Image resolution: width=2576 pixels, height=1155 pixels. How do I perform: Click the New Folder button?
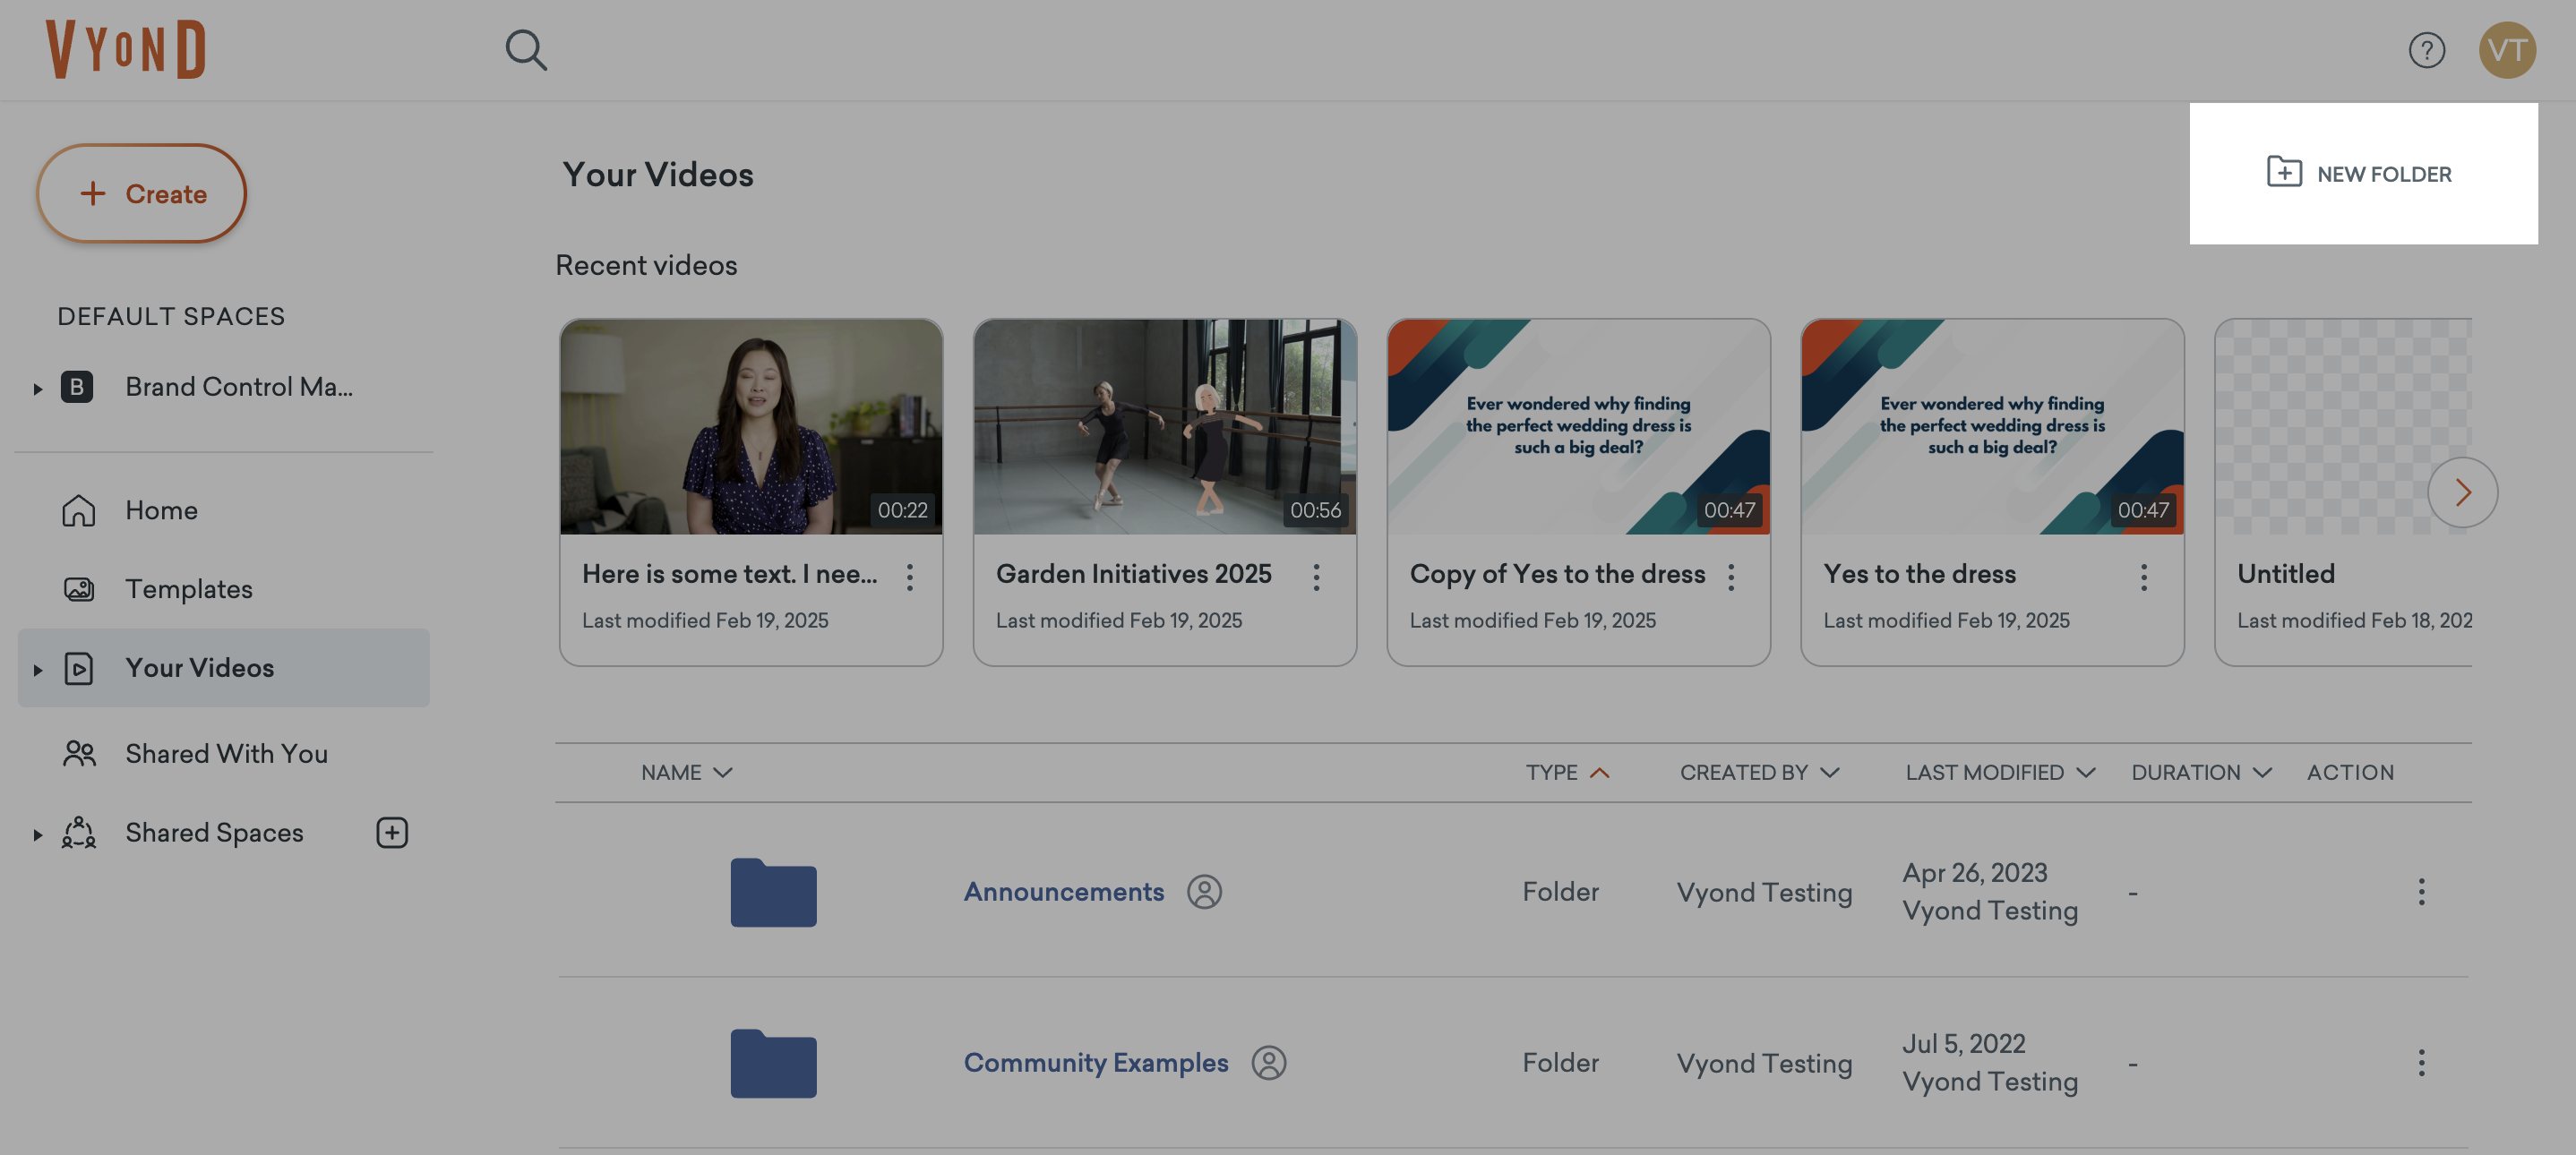click(2362, 174)
